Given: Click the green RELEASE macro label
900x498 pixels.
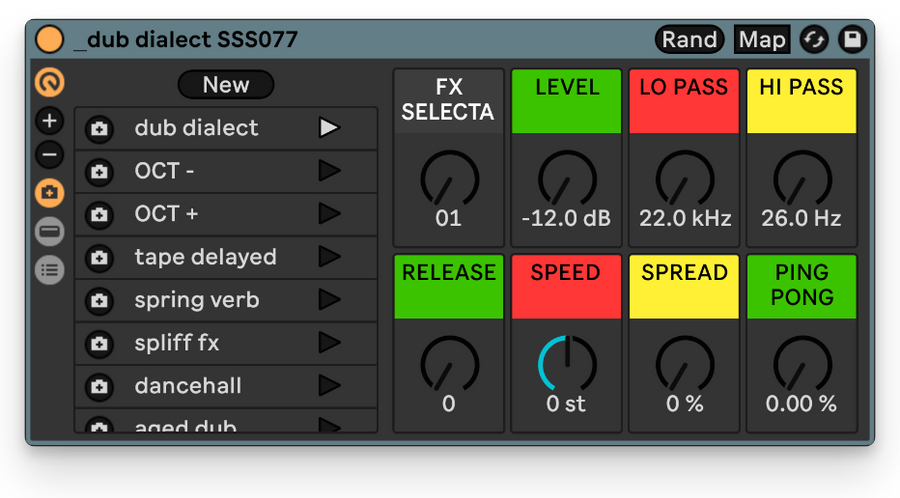Looking at the screenshot, I should click(x=449, y=287).
